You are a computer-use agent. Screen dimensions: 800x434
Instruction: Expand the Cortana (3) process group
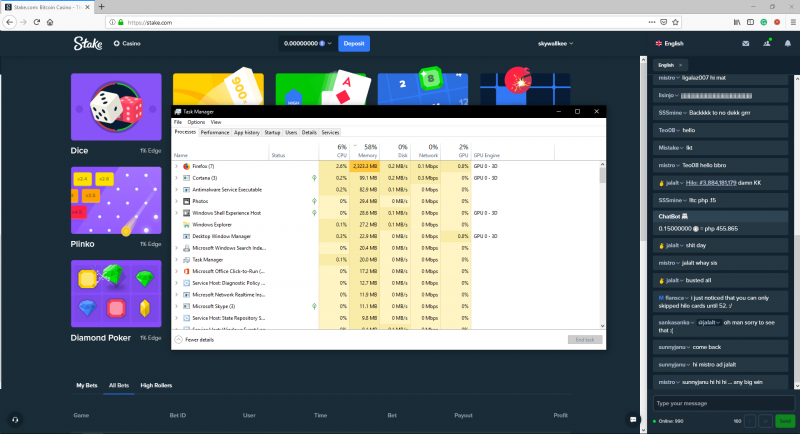coord(177,178)
